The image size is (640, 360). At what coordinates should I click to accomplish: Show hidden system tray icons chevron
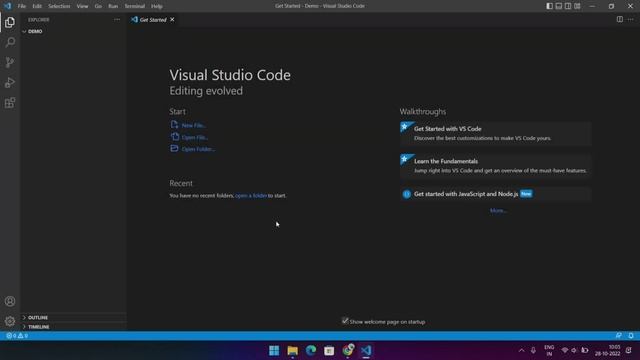(x=521, y=350)
